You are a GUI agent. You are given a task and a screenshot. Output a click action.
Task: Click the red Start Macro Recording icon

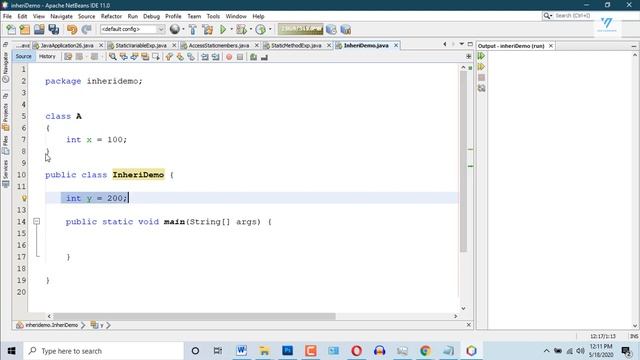[x=229, y=57]
